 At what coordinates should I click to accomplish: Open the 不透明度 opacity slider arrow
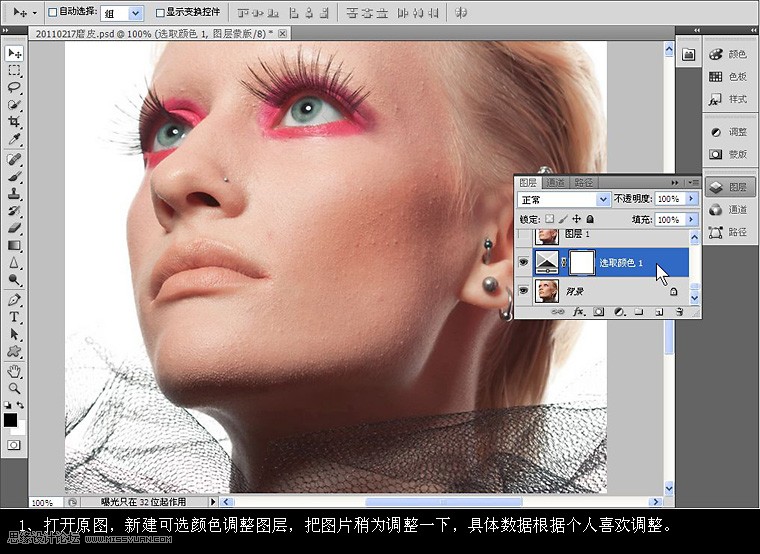[692, 199]
